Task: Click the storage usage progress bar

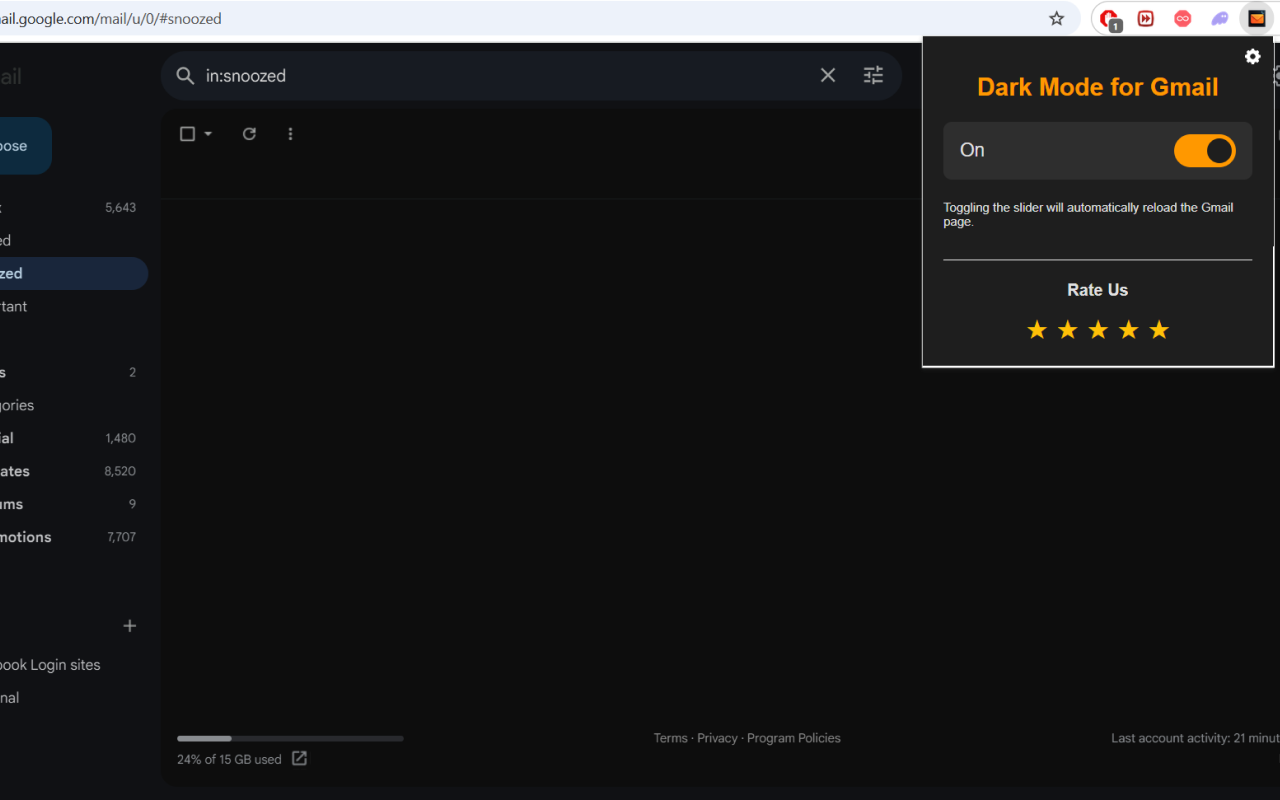Action: [x=290, y=738]
